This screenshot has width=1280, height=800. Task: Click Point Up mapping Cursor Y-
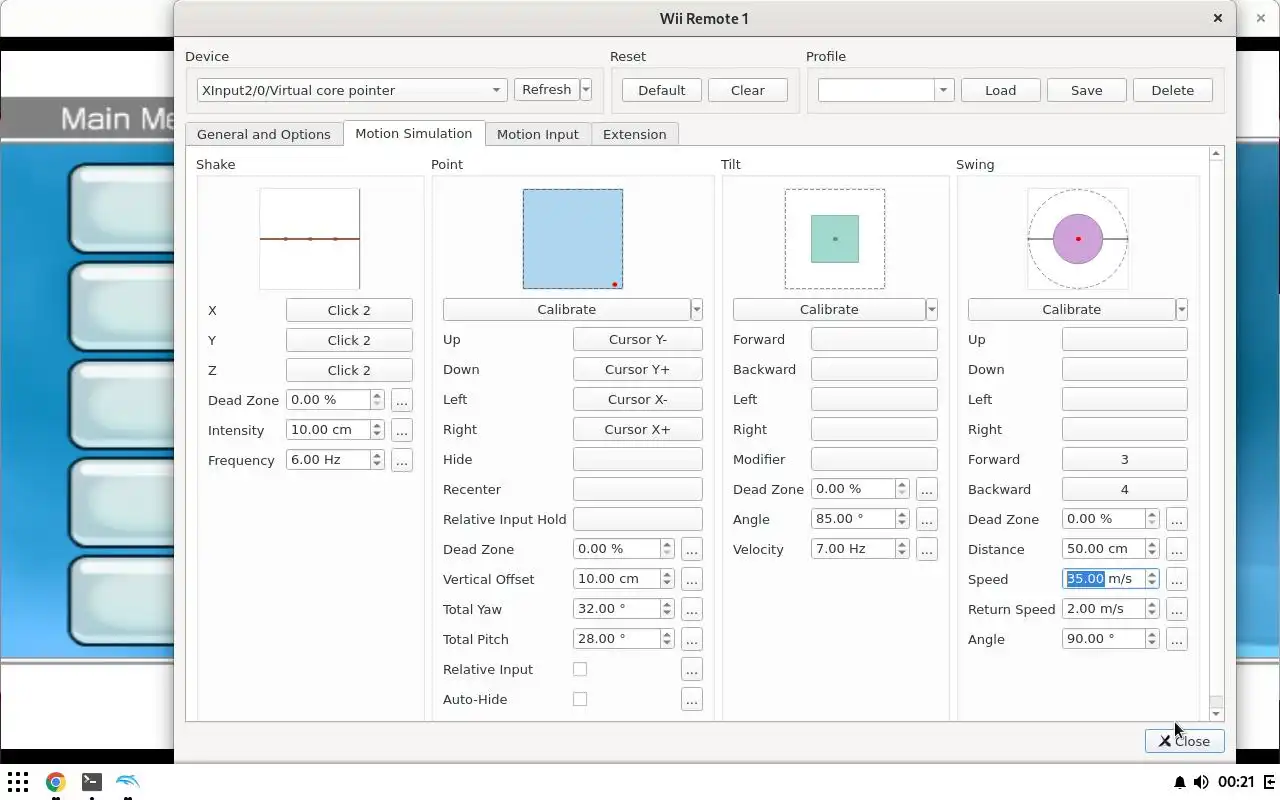pyautogui.click(x=638, y=339)
